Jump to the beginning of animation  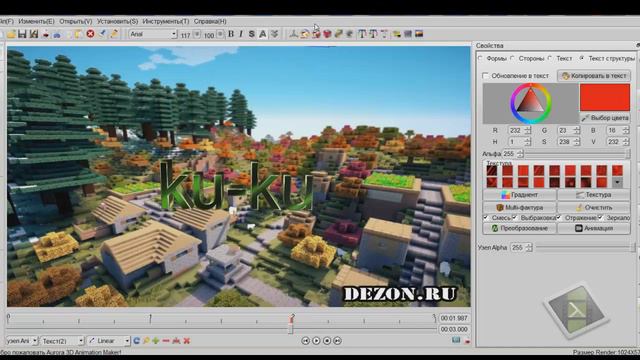click(x=305, y=340)
